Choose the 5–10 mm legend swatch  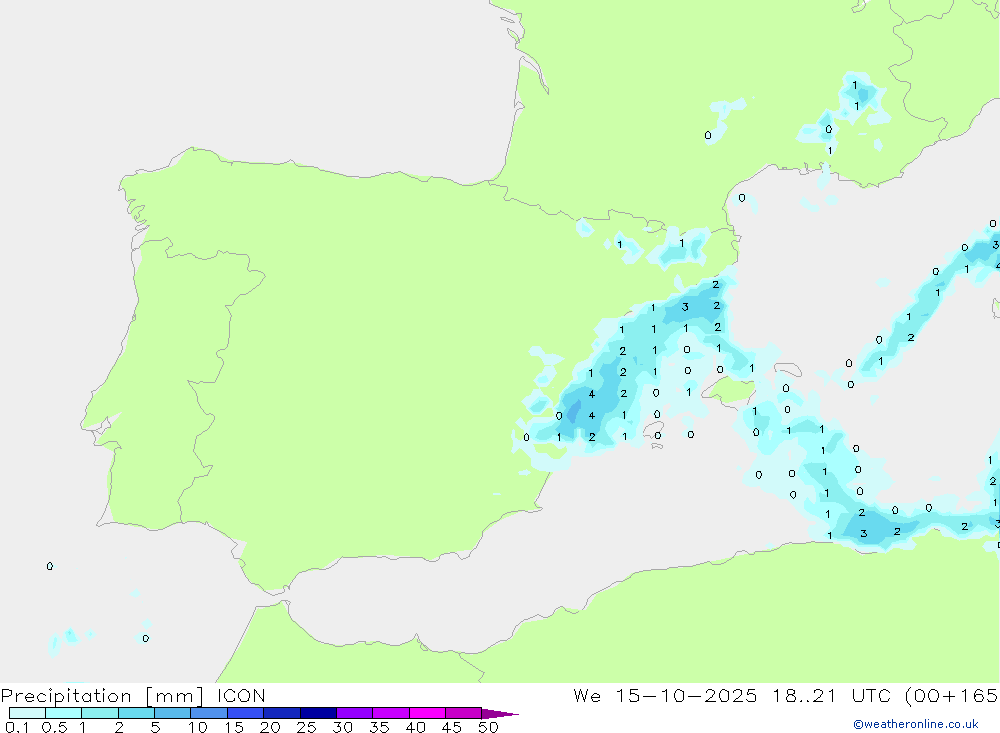[x=173, y=713]
